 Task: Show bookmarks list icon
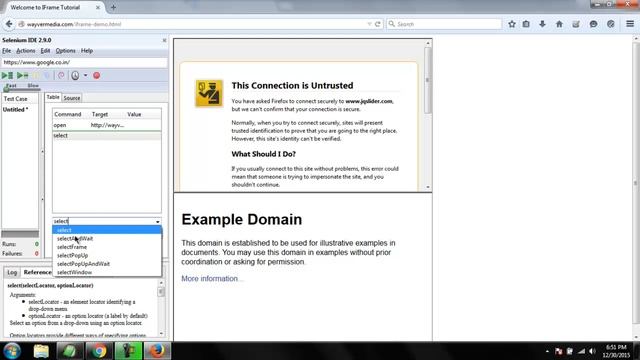[x=526, y=24]
